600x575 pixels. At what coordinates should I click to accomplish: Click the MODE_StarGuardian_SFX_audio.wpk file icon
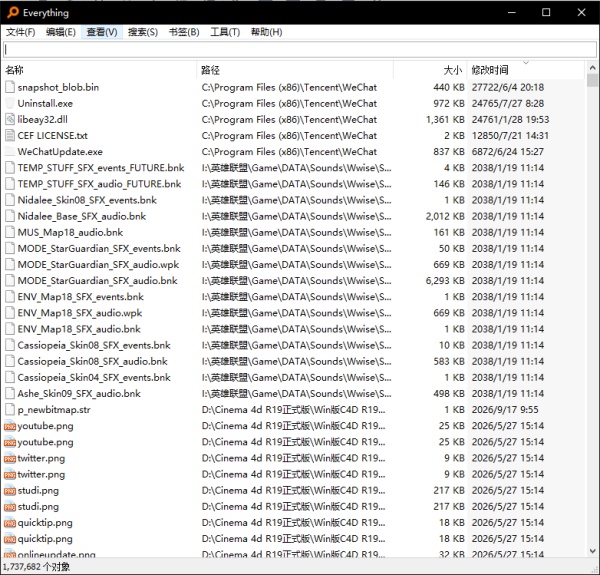(x=10, y=264)
